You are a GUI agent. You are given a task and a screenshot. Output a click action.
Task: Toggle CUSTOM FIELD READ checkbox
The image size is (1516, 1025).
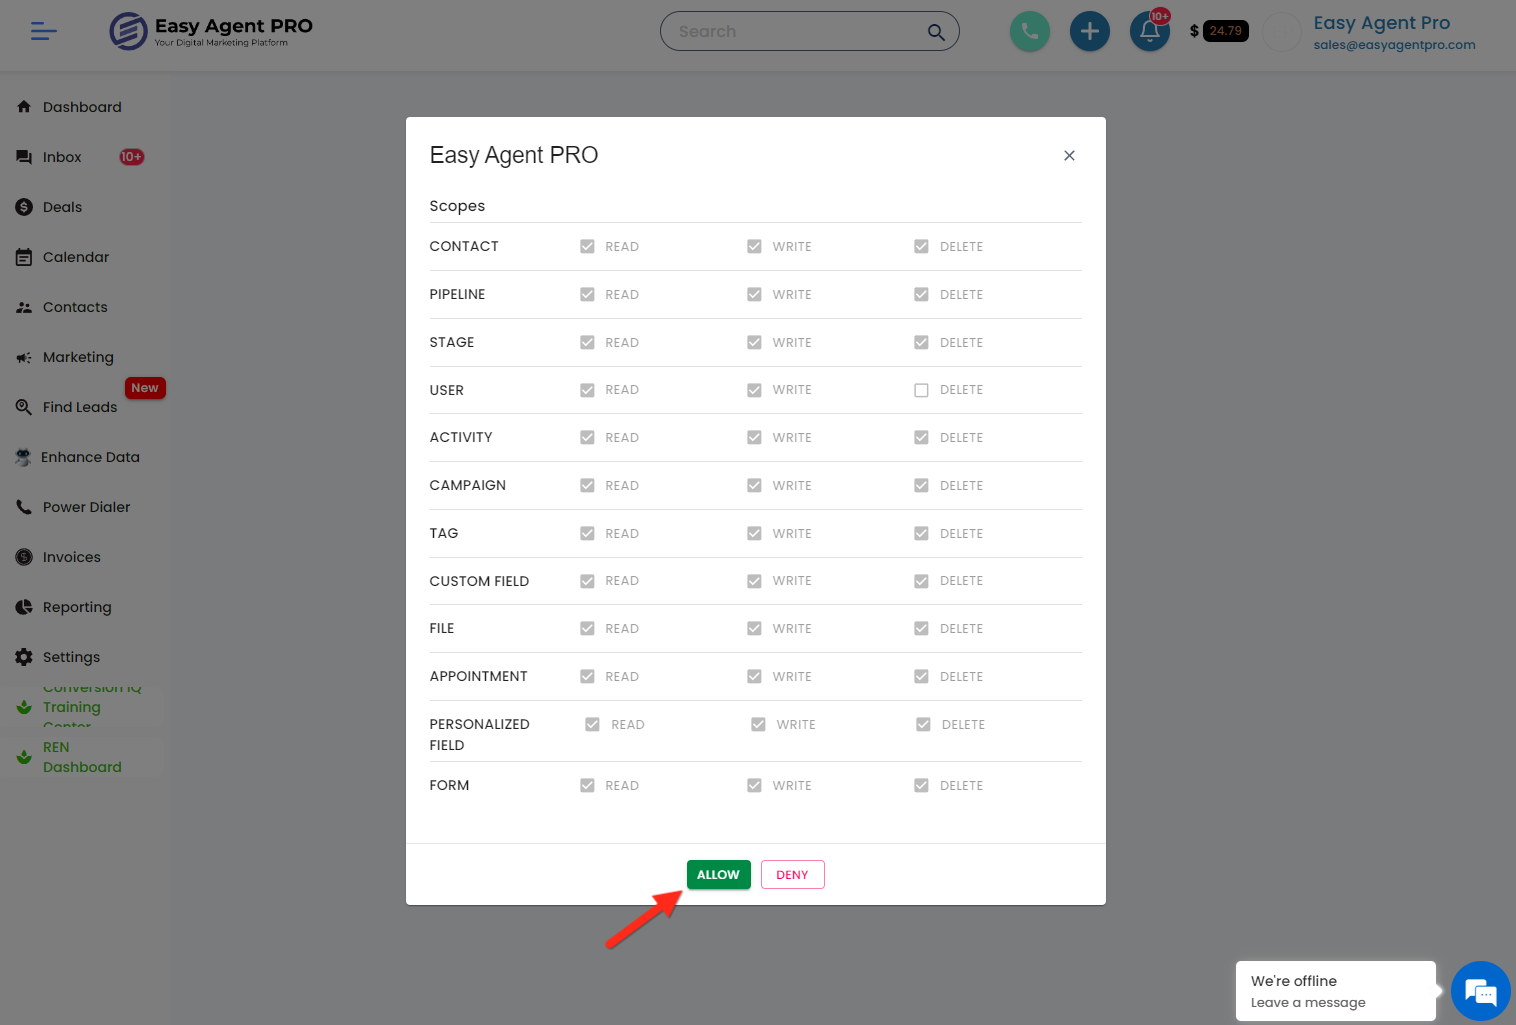587,581
